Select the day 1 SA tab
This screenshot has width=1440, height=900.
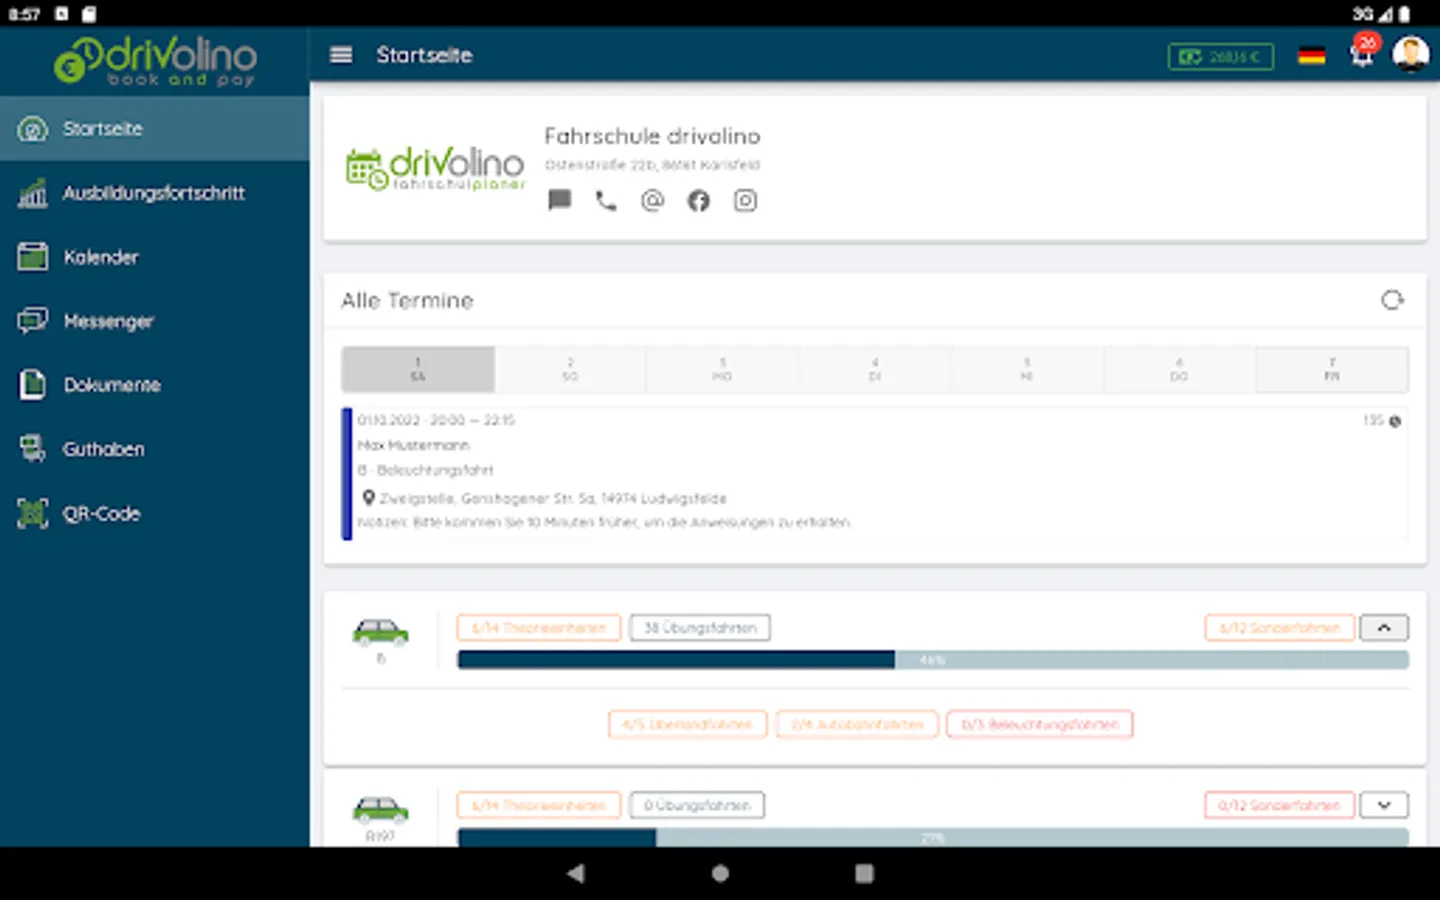[418, 369]
